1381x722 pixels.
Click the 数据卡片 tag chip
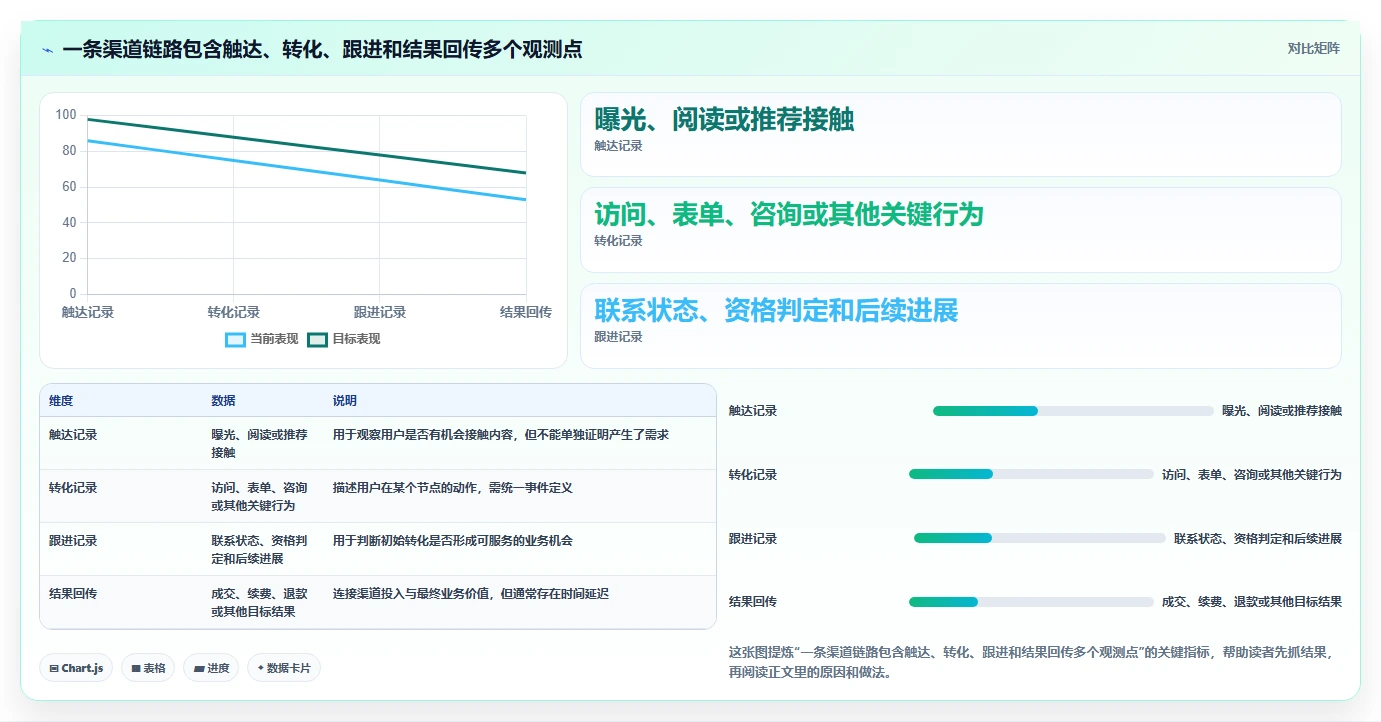(x=284, y=668)
